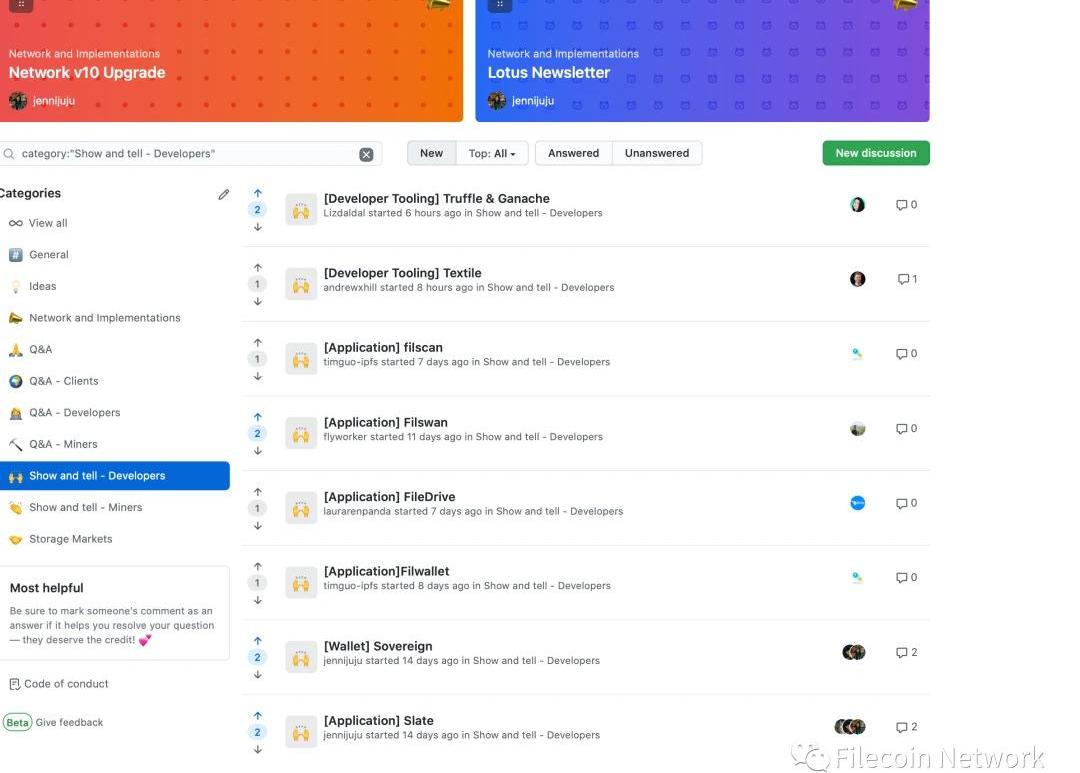
Task: Select View all in categories
Action: (48, 223)
